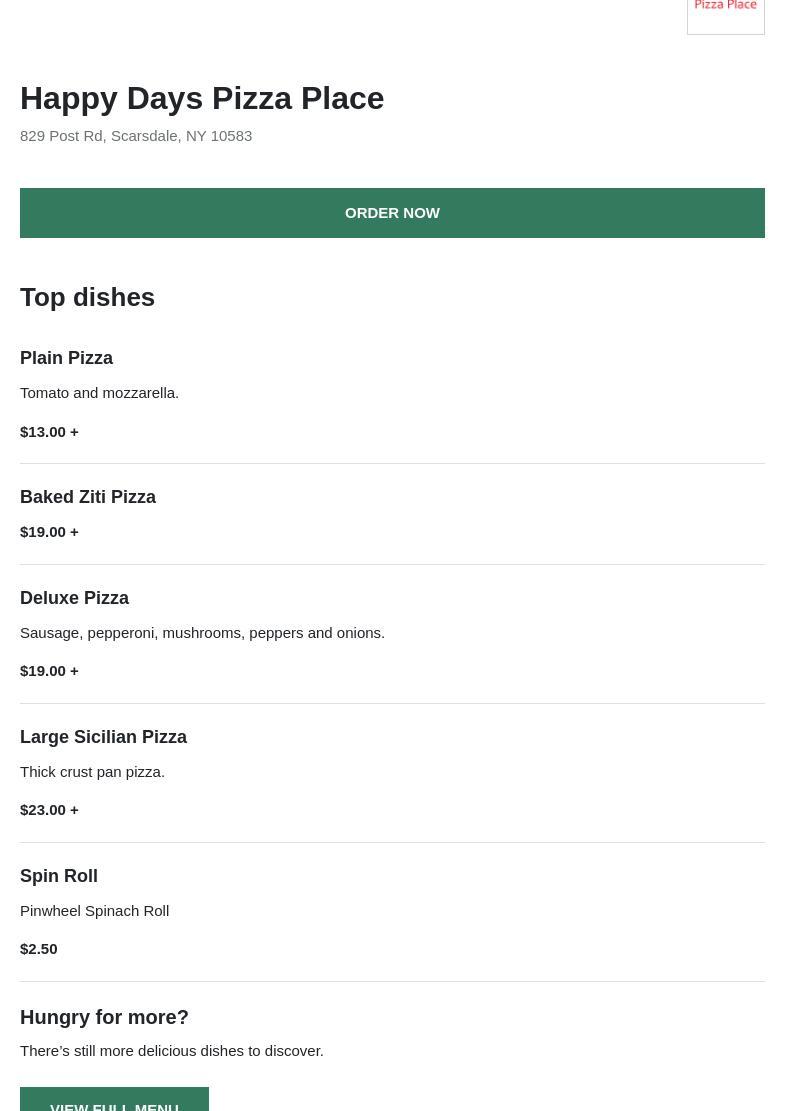The height and width of the screenshot is (1111, 785).
Task: Click the Pizza Place logo image
Action: [725, 14]
